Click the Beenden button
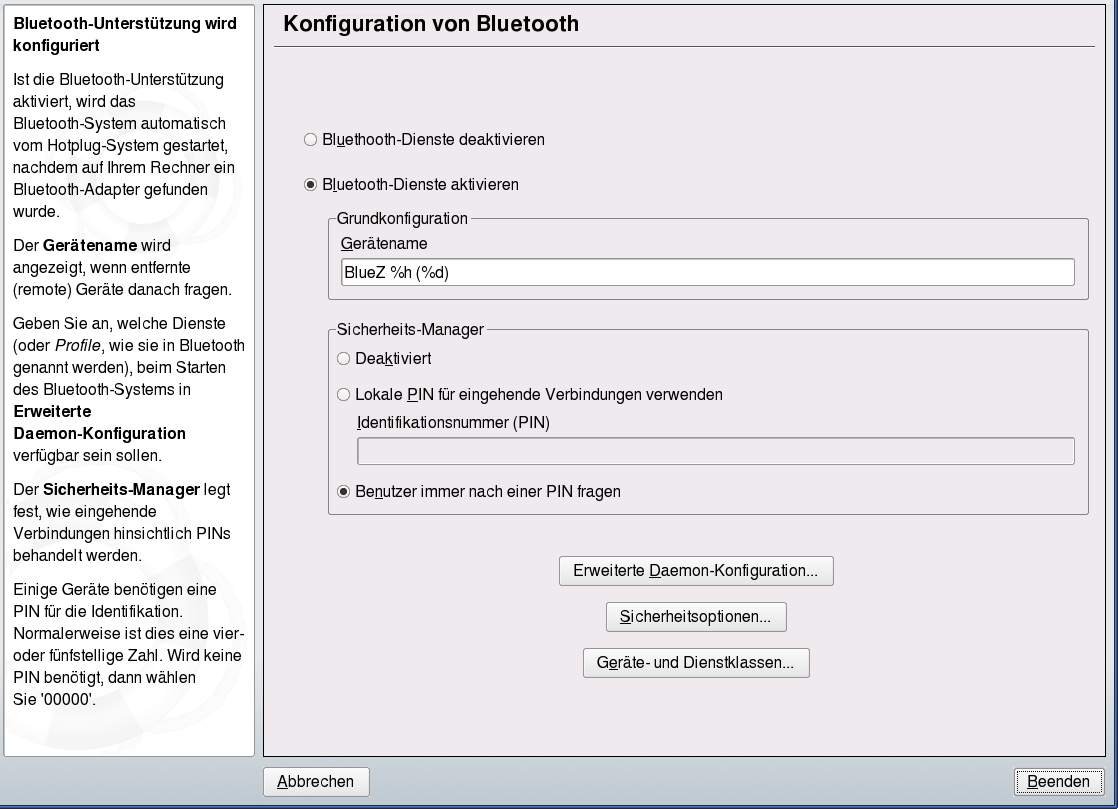 (1058, 782)
